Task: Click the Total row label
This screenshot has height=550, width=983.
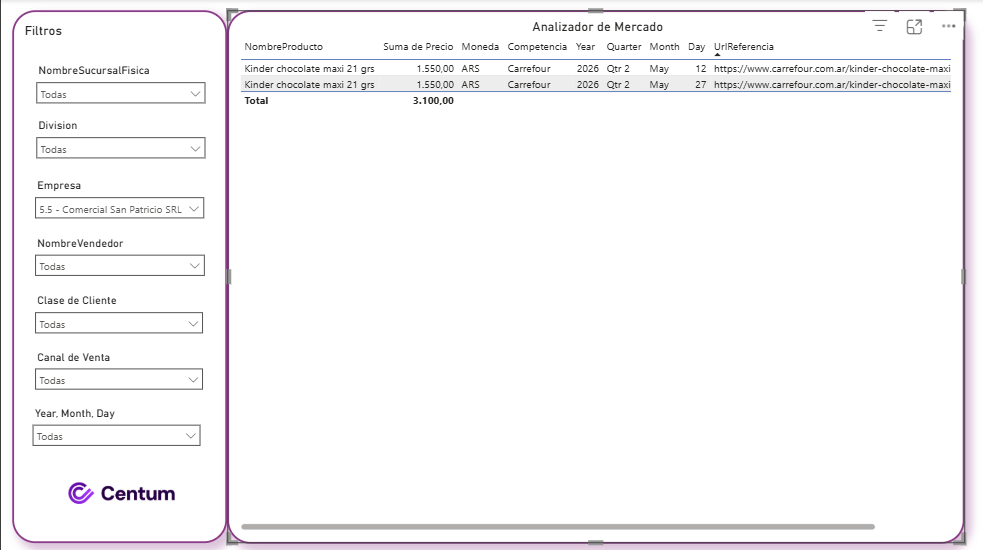Action: (x=256, y=100)
